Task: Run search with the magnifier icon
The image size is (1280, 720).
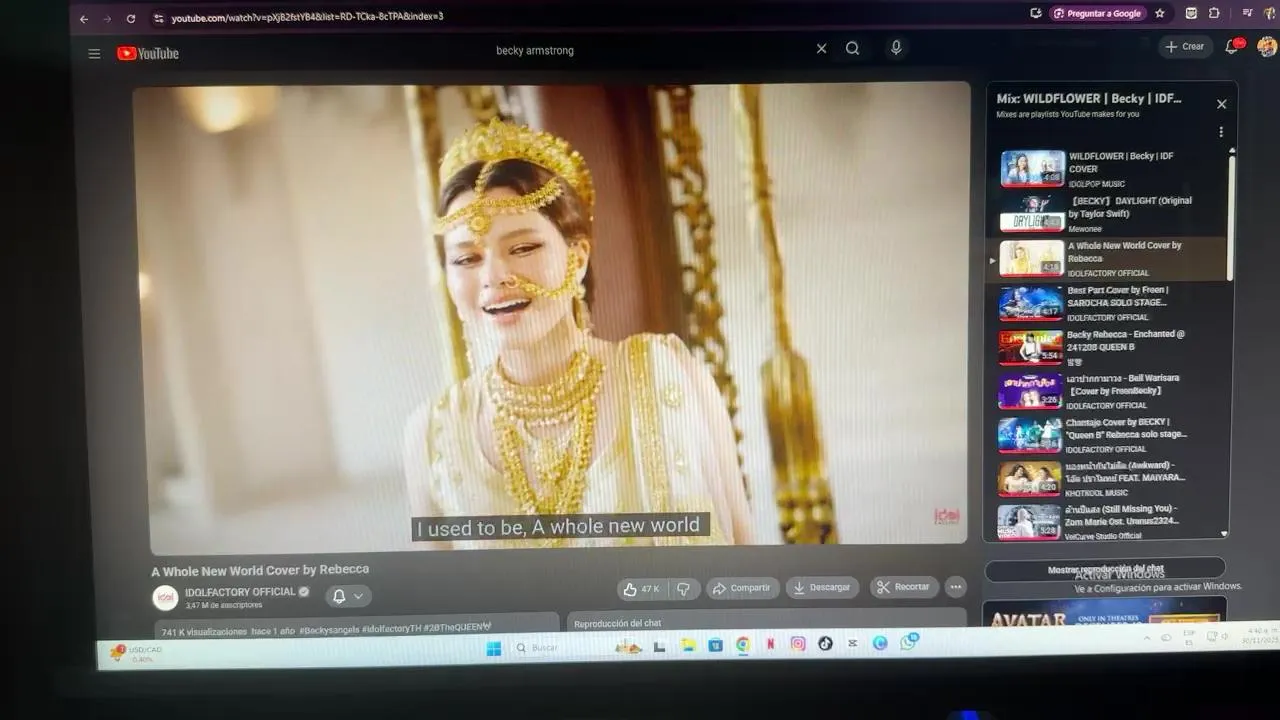Action: click(852, 48)
